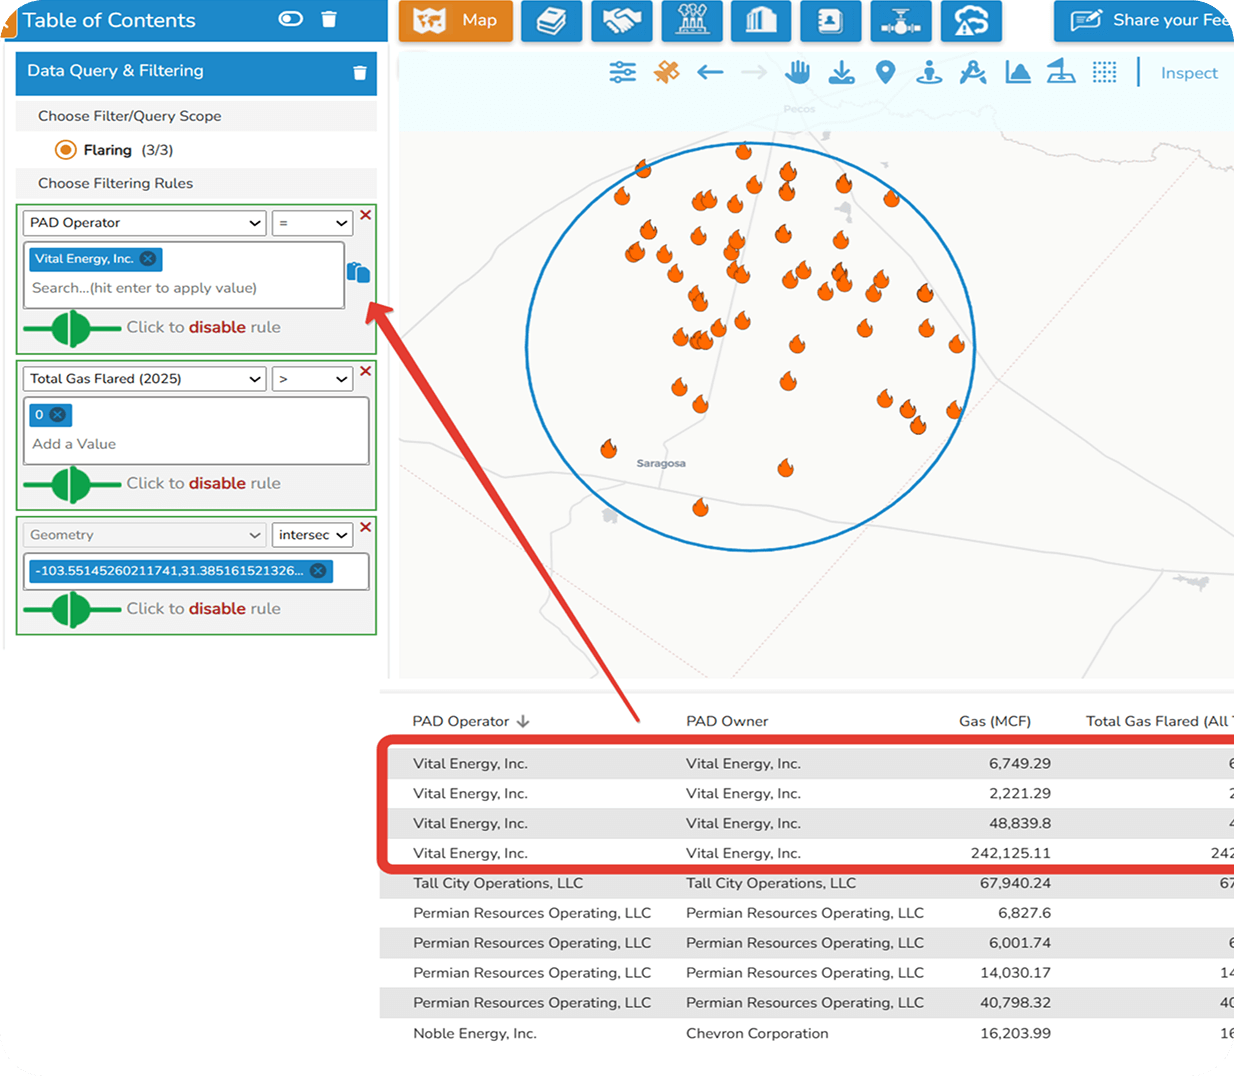This screenshot has width=1234, height=1076.
Task: Click the paste values clipboard icon
Action: click(358, 272)
